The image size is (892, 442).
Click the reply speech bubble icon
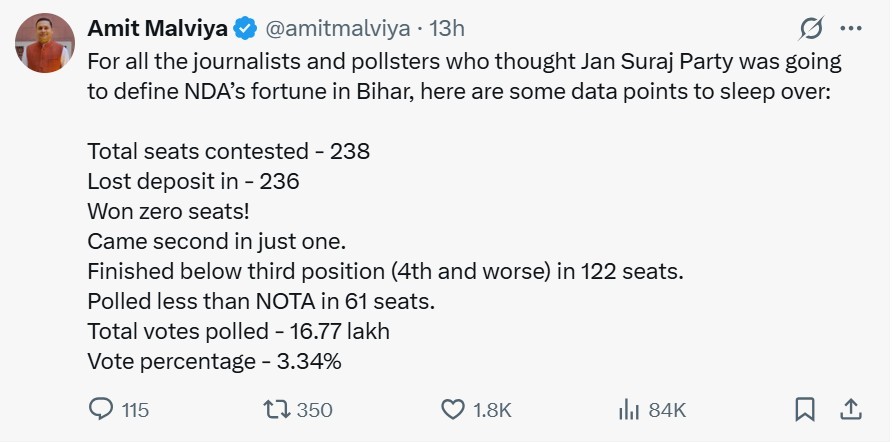tap(101, 409)
